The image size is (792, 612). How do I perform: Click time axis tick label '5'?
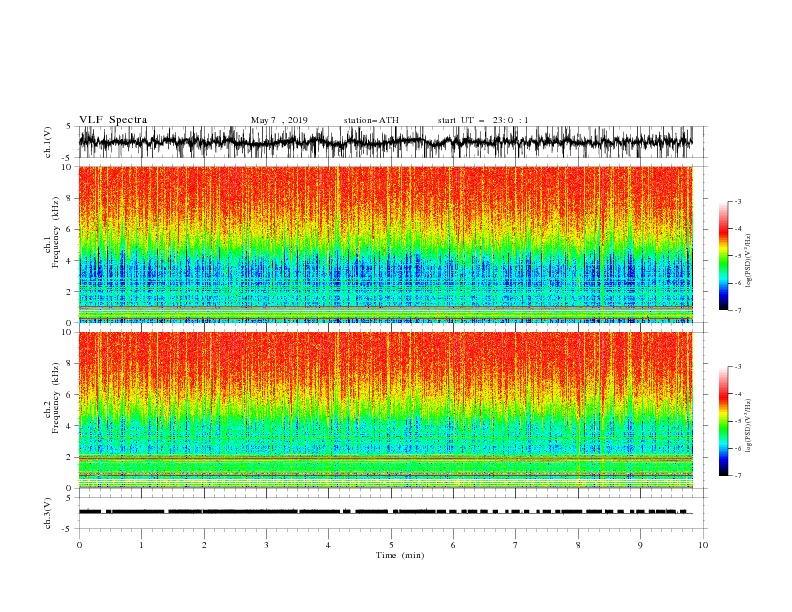click(x=391, y=545)
